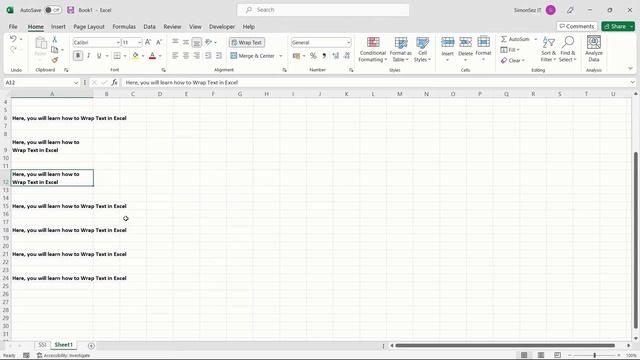Toggle Merge & Center
The image size is (640, 360).
pyautogui.click(x=253, y=56)
